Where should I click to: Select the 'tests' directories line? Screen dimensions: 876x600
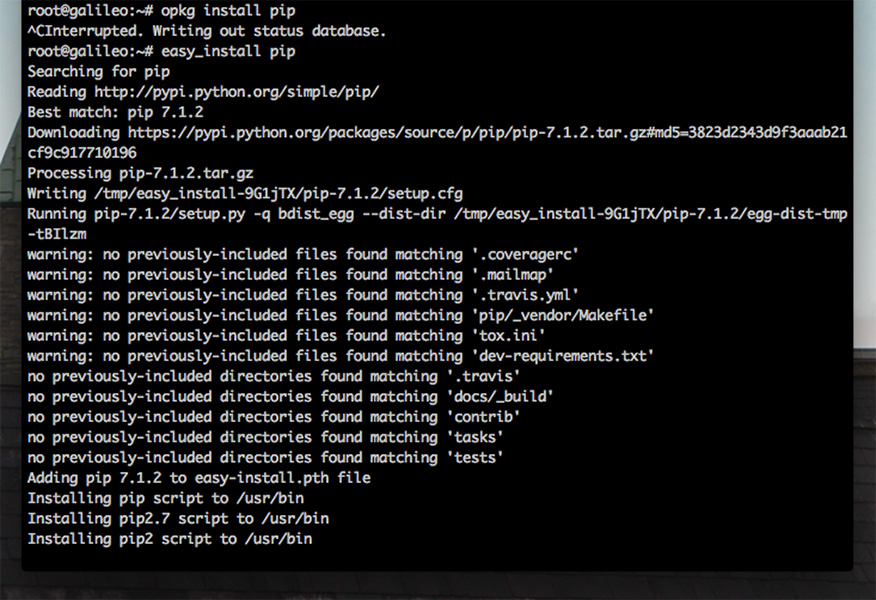point(265,457)
